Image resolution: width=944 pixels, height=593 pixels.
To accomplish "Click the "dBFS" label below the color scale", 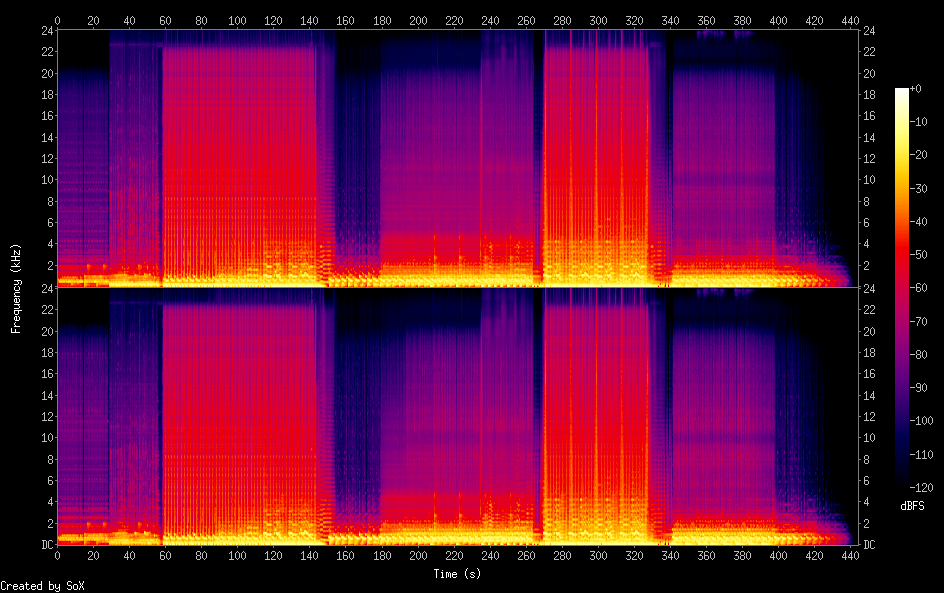I will pyautogui.click(x=911, y=507).
